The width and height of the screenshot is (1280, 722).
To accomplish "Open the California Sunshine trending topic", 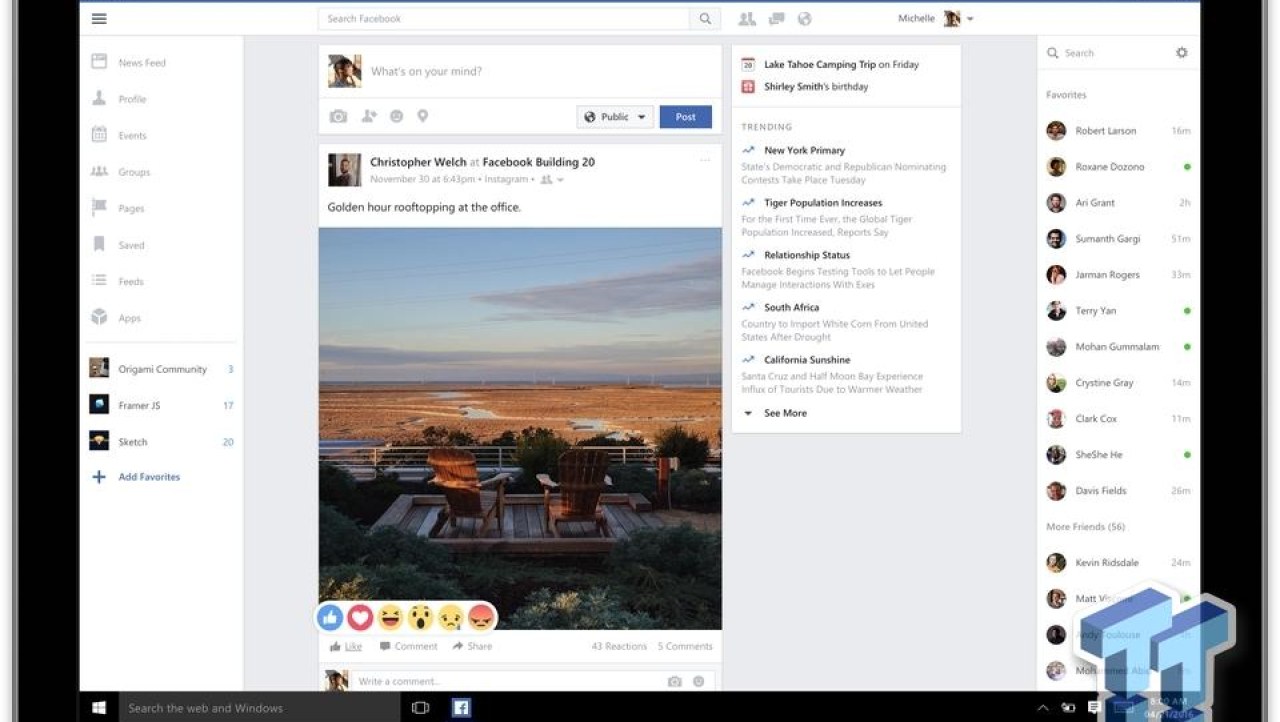I will pos(807,360).
